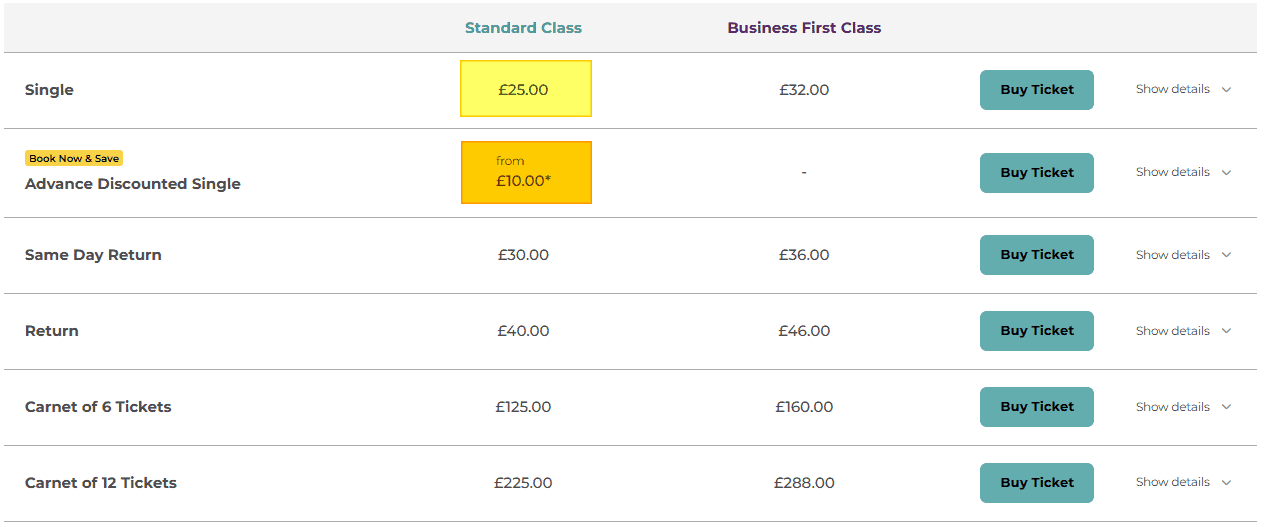Select the highlighted £25.00 Standard Single price

click(526, 89)
